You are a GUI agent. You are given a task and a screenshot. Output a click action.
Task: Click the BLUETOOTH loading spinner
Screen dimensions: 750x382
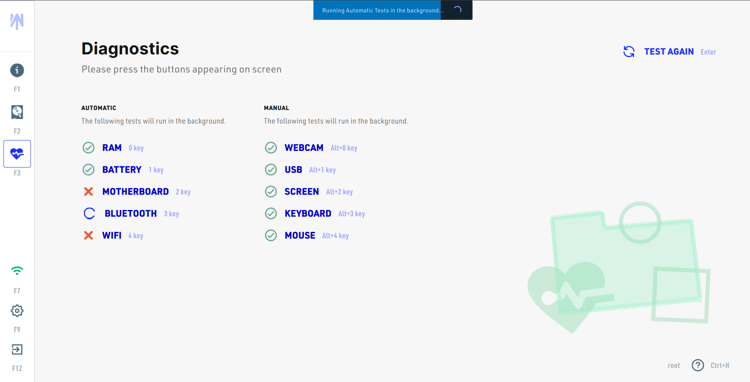click(89, 214)
